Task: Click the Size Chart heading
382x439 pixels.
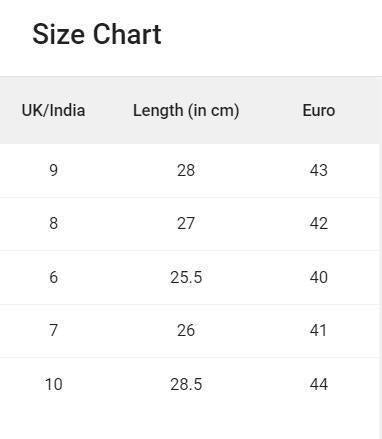Action: (x=97, y=34)
